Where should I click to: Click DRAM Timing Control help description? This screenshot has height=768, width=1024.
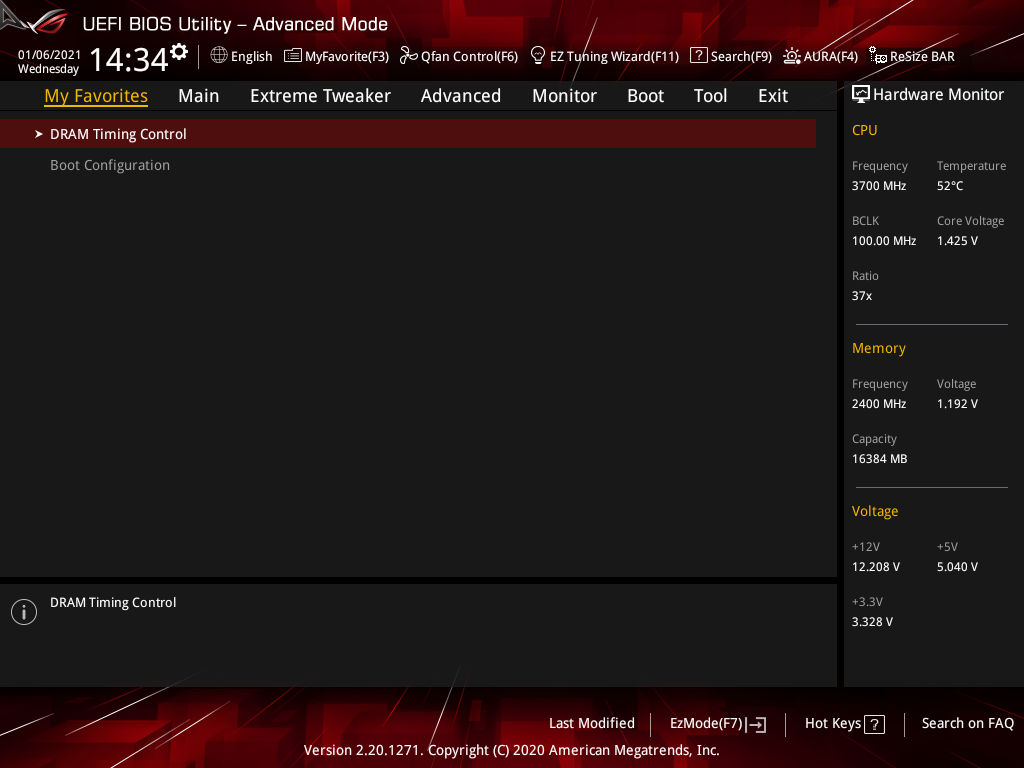[113, 603]
